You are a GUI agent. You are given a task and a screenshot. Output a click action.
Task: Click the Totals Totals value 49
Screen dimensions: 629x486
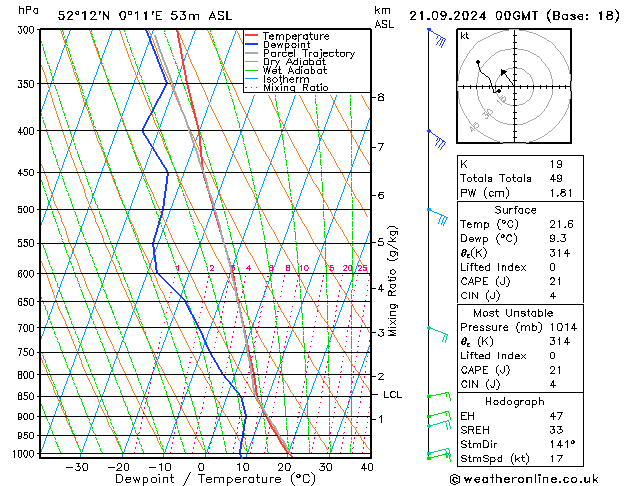click(556, 178)
